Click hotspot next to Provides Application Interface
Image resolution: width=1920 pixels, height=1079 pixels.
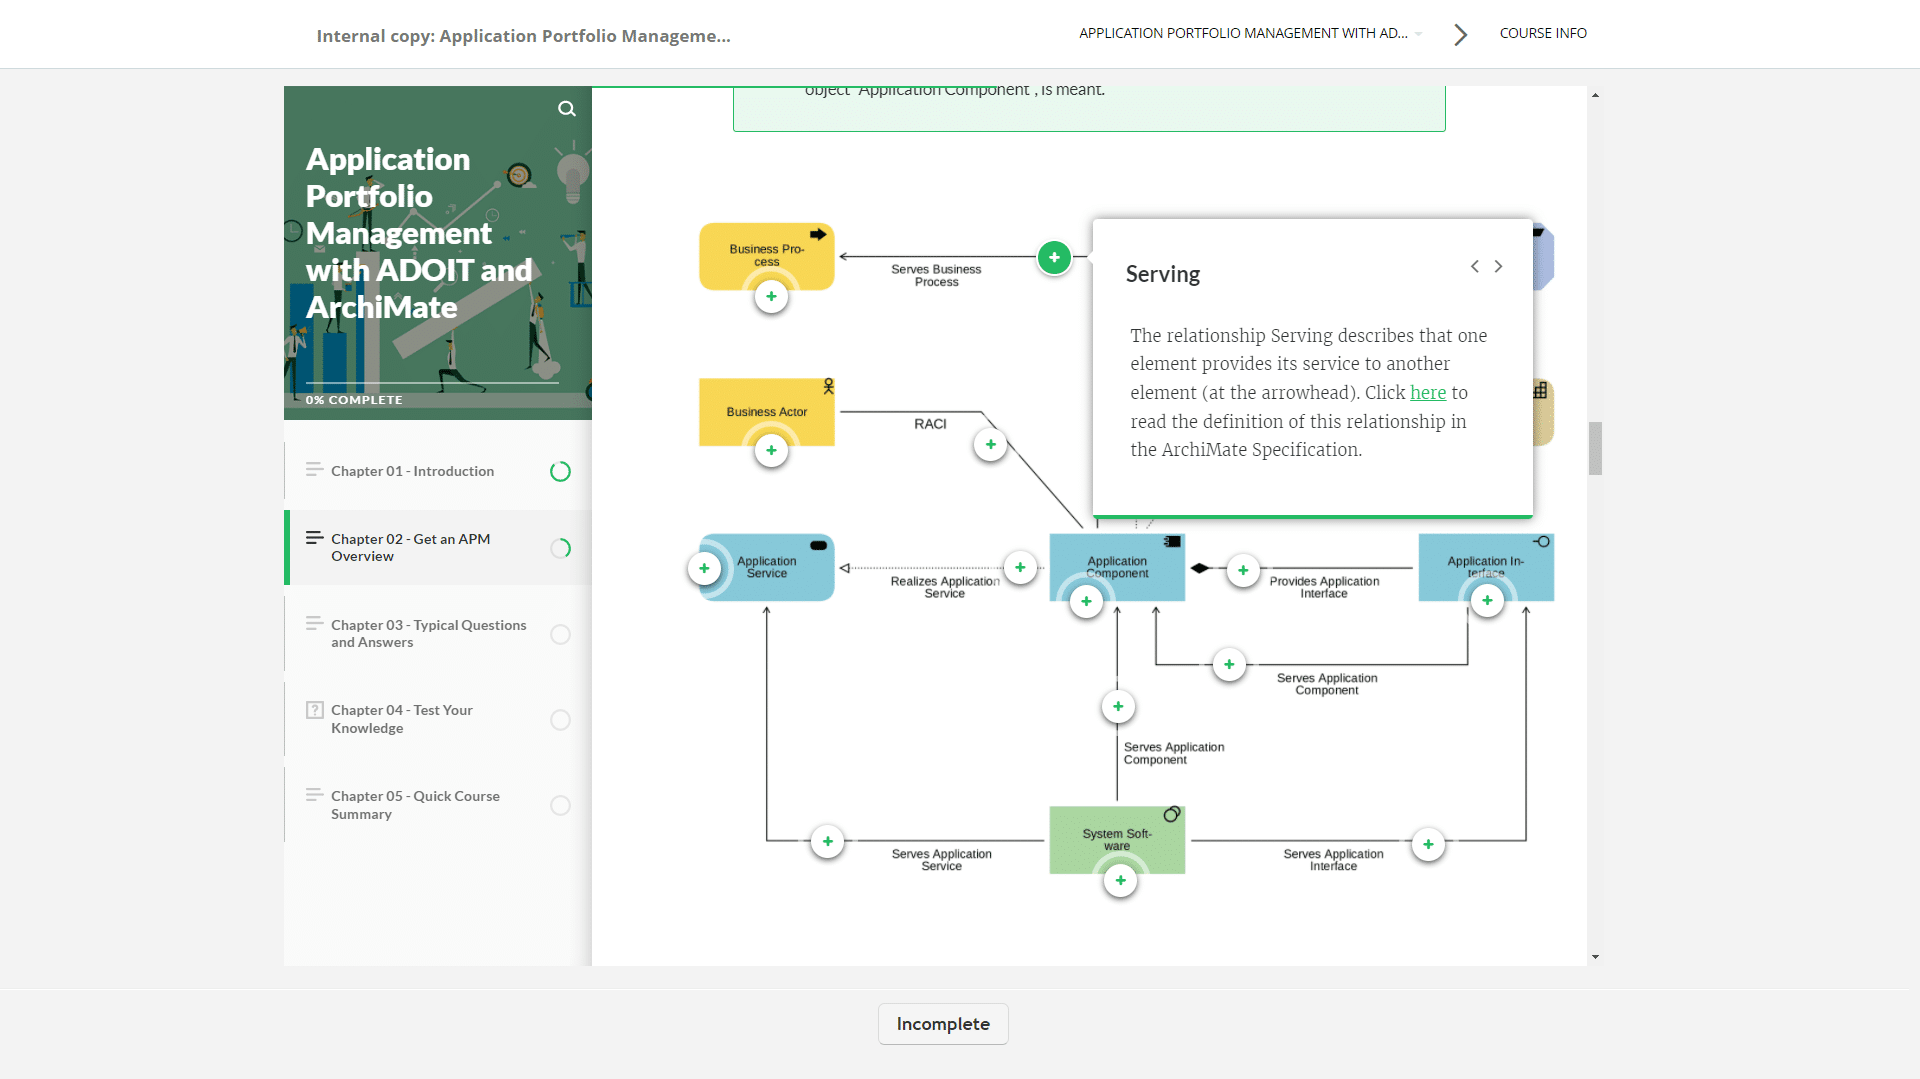click(x=1243, y=571)
